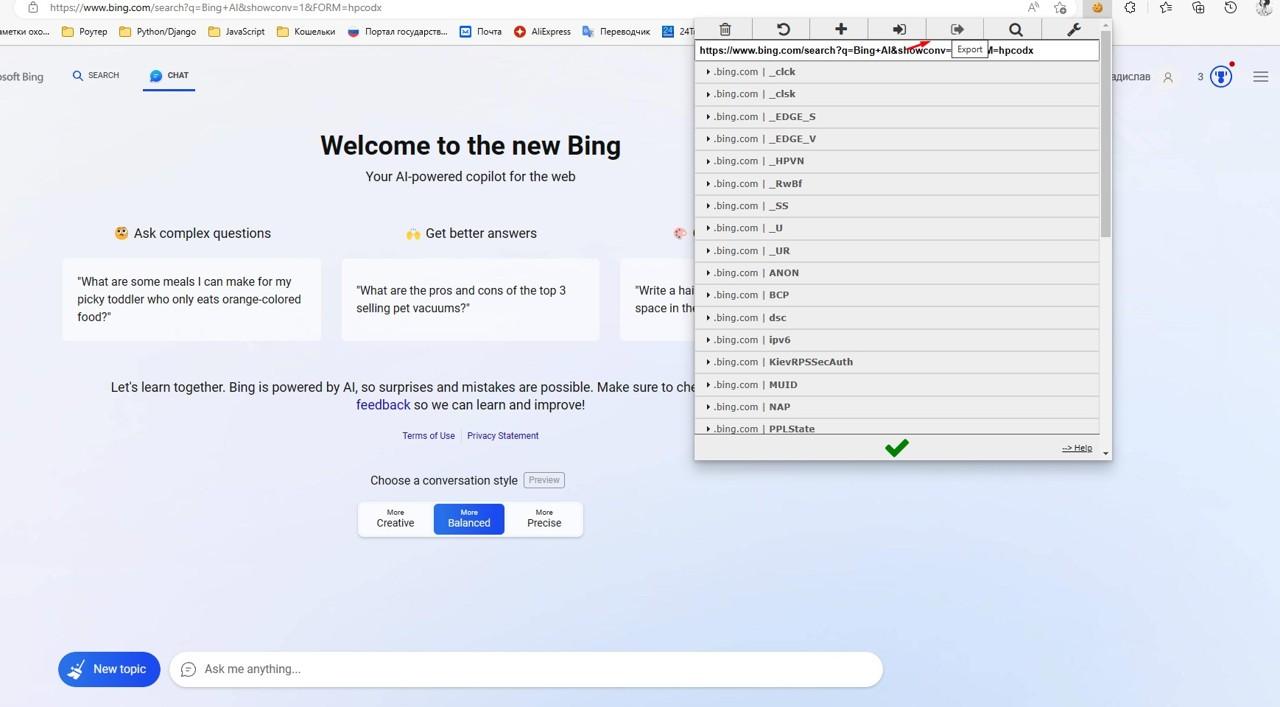
Task: Click the cookie list scroll-down arrow
Action: 1105,453
